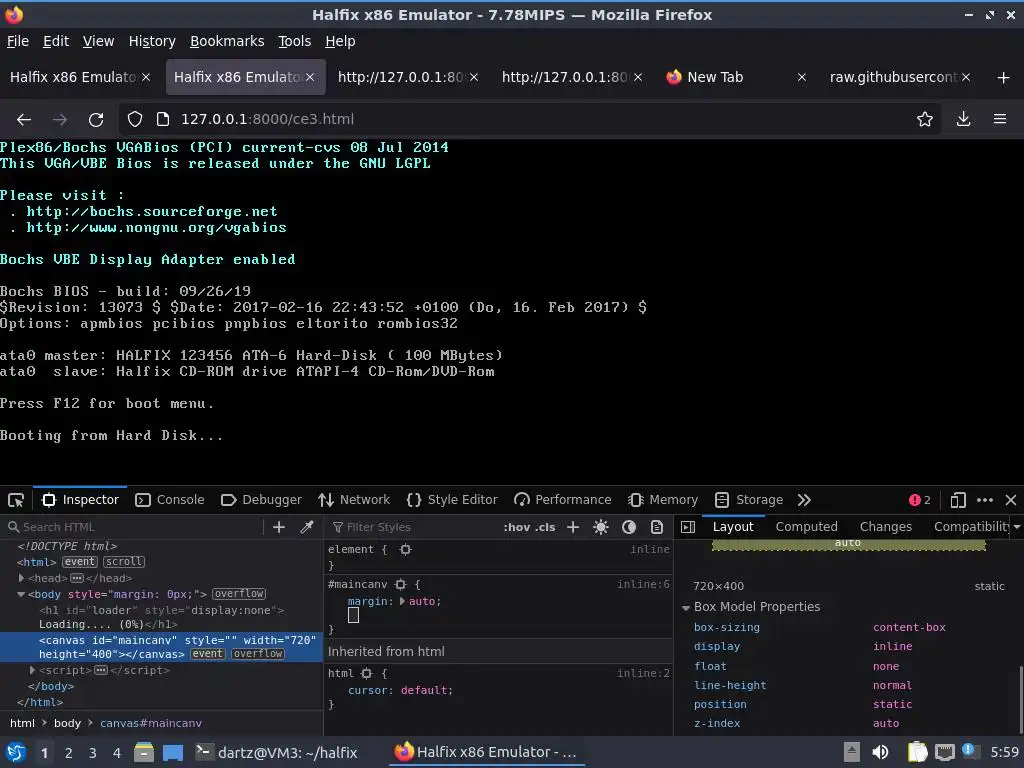The width and height of the screenshot is (1024, 768).
Task: Open the Performance panel
Action: pos(562,500)
